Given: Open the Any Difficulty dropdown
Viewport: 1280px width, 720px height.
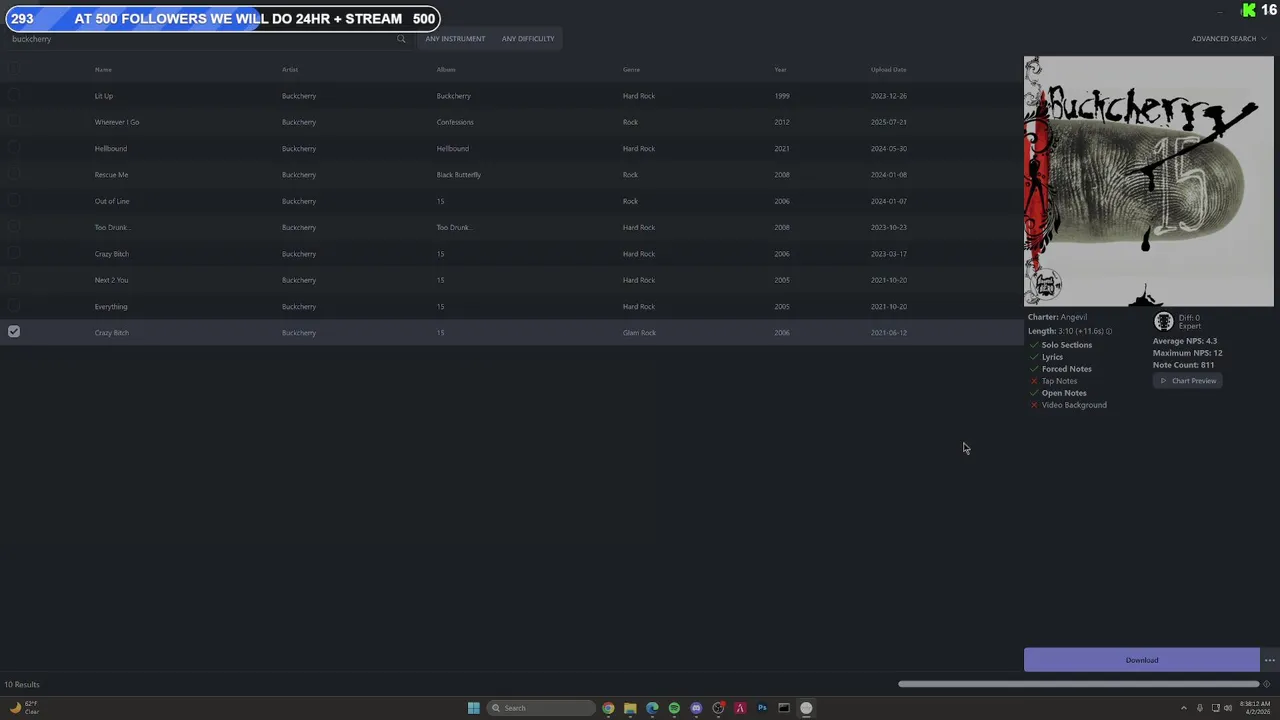Looking at the screenshot, I should click(x=528, y=39).
